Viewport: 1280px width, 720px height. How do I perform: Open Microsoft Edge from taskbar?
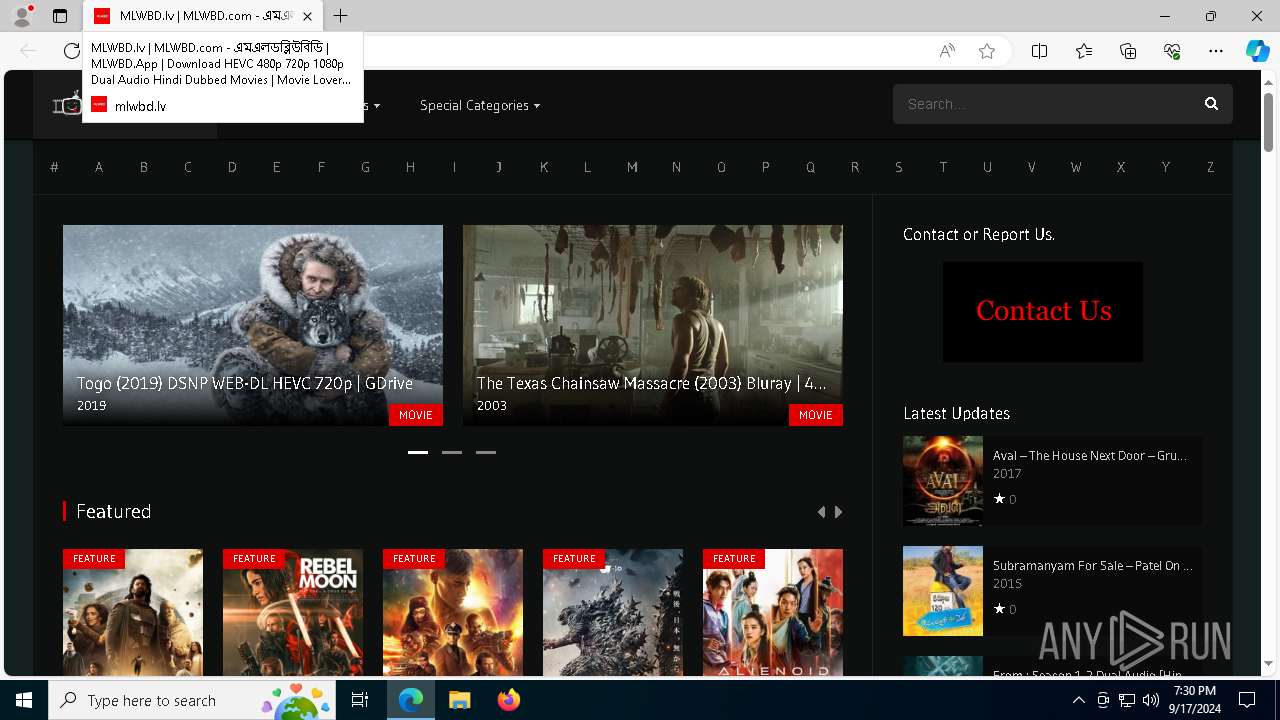[x=411, y=700]
